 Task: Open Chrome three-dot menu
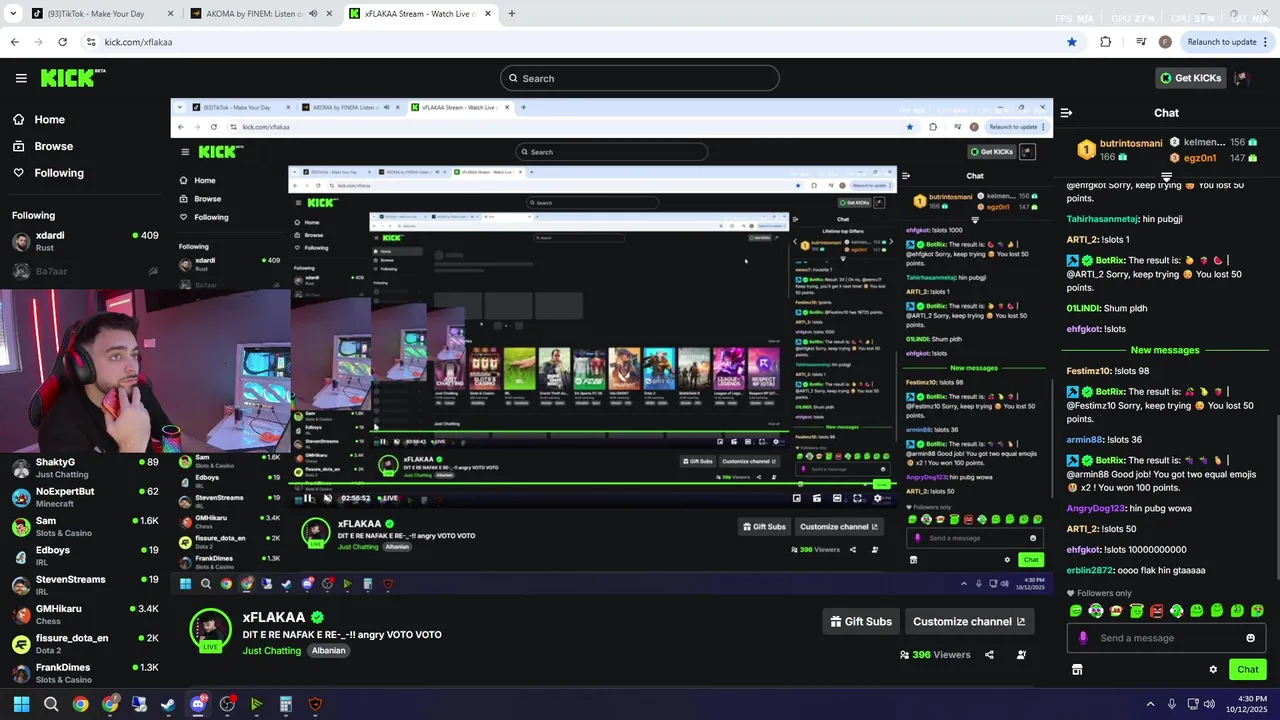(x=1267, y=42)
